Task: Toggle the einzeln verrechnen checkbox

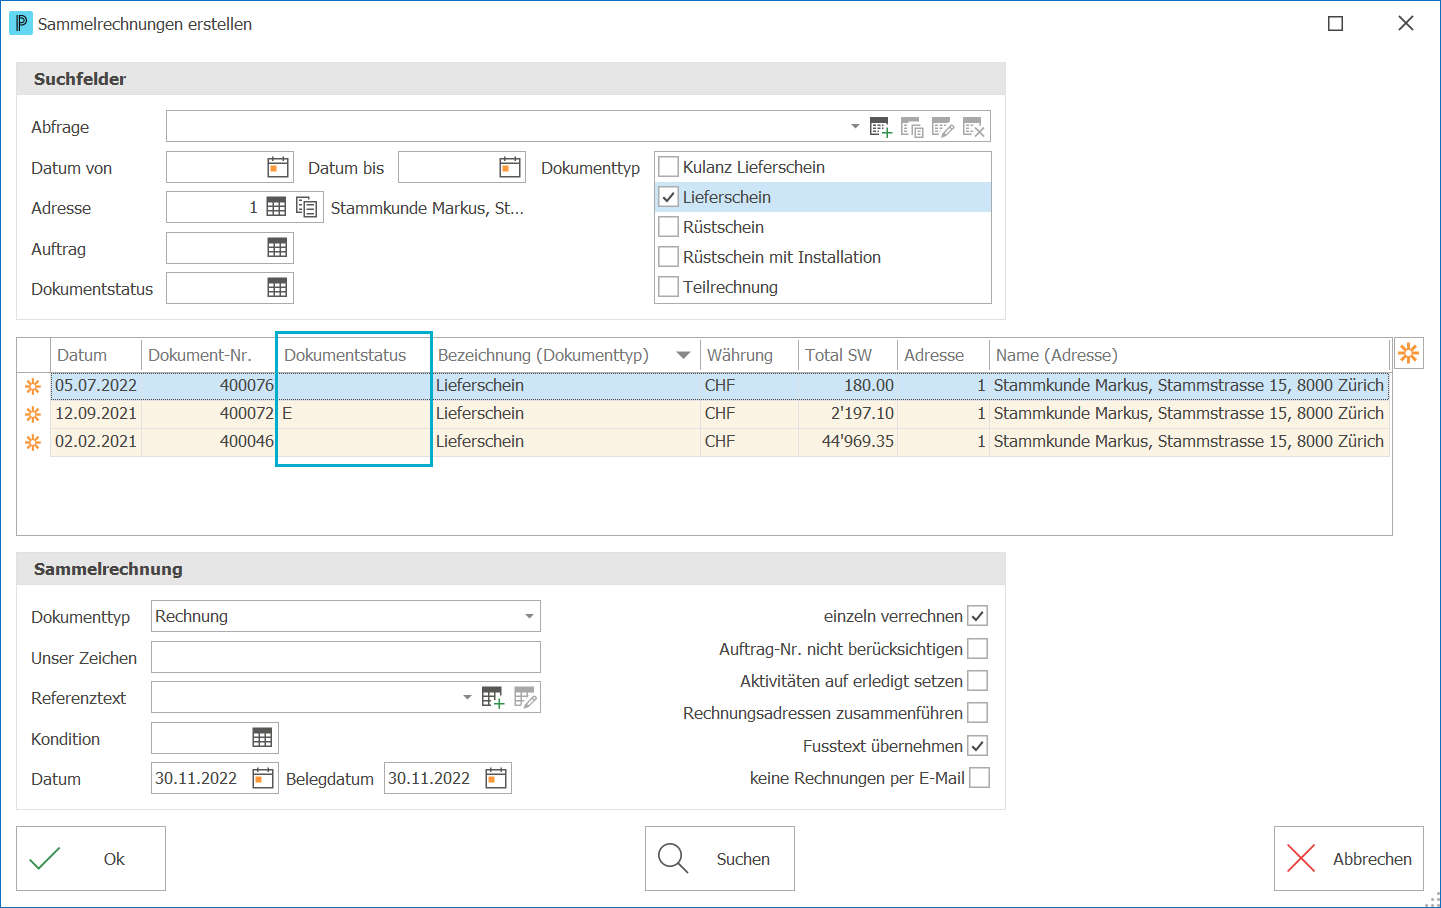Action: (978, 616)
